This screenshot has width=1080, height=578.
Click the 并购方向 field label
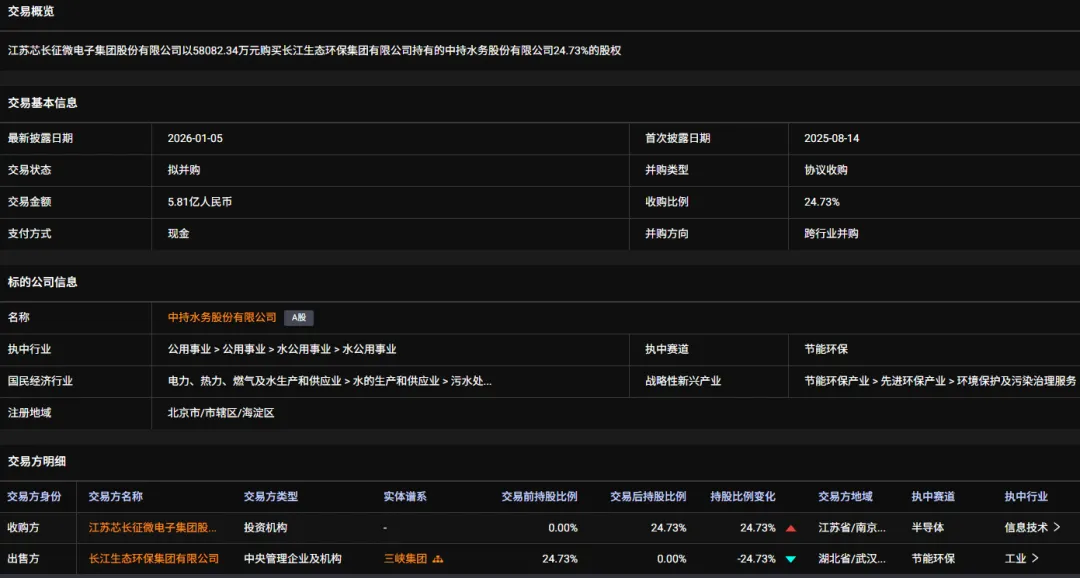tap(667, 234)
